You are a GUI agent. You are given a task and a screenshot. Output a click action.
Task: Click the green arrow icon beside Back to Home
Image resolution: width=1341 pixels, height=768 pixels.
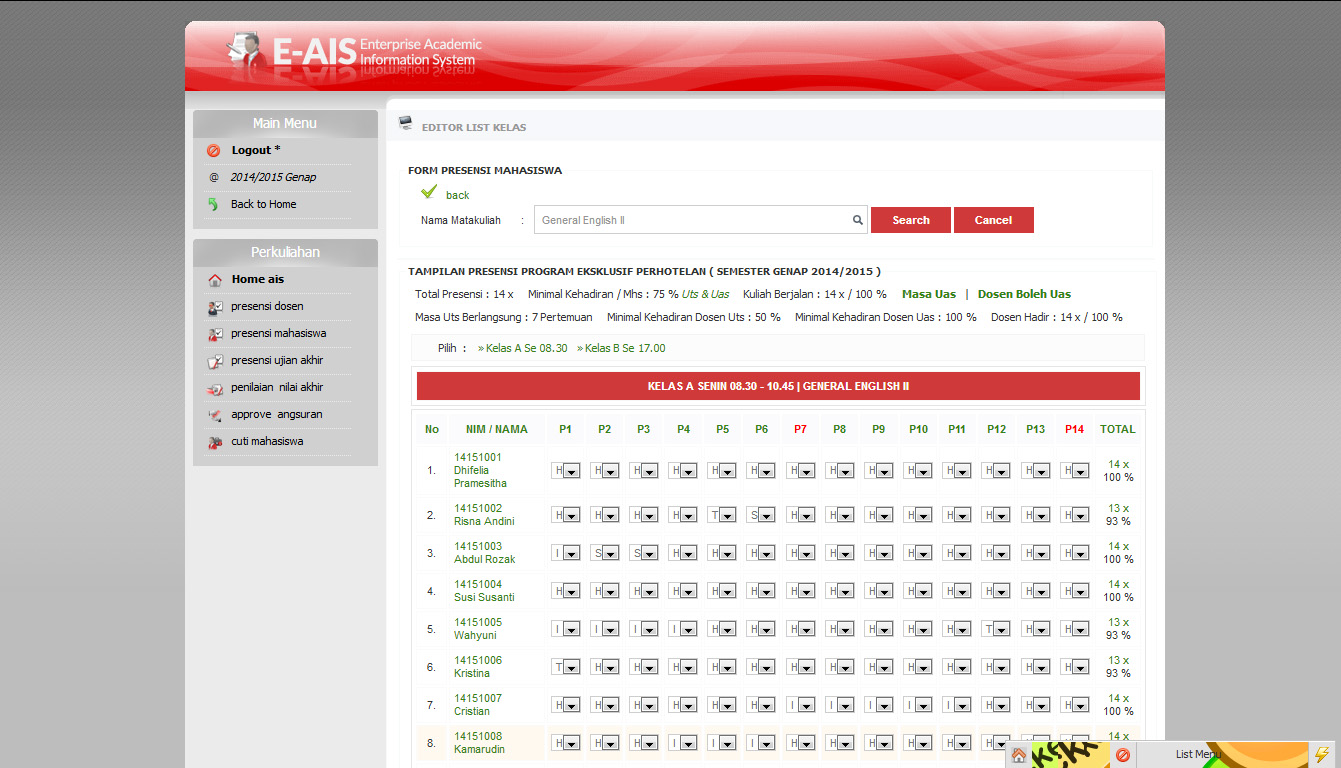pos(213,204)
